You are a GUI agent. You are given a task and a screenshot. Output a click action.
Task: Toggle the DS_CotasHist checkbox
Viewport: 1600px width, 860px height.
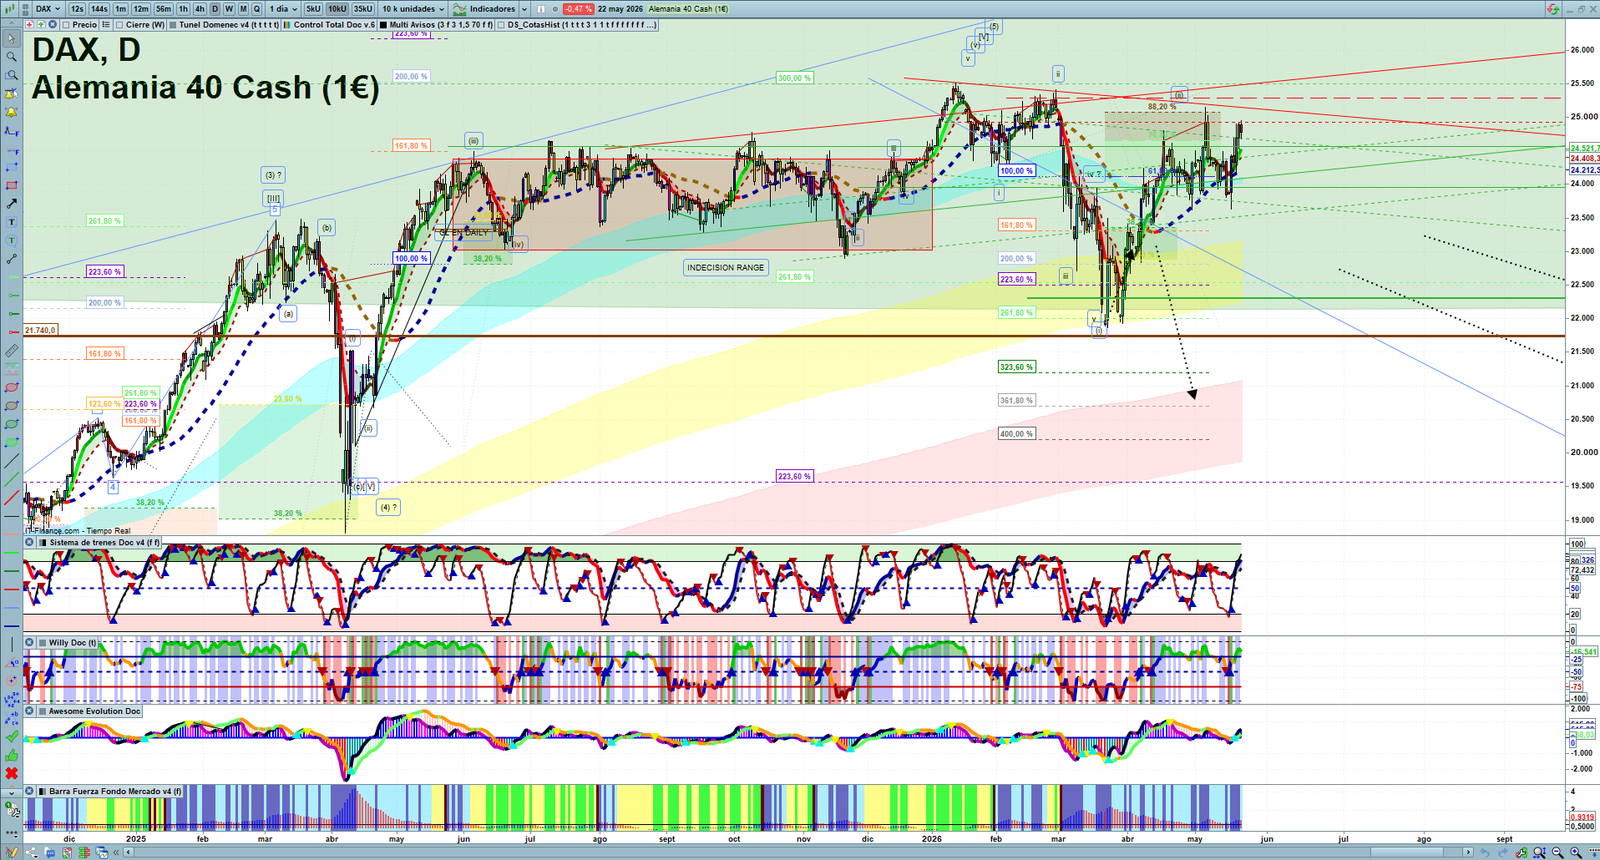point(501,25)
